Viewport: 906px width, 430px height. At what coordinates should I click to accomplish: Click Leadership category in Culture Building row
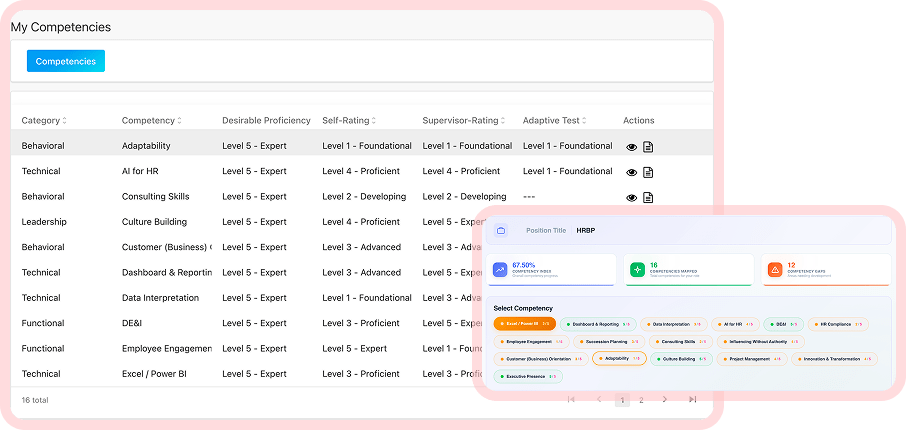tap(44, 222)
